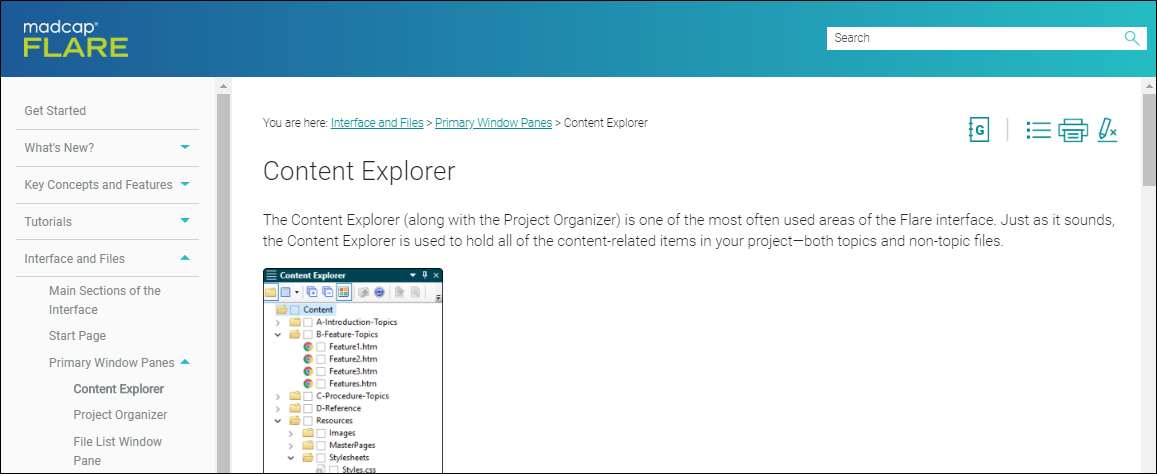Click the hamburger icon in Content Explorer title bar

pyautogui.click(x=272, y=275)
